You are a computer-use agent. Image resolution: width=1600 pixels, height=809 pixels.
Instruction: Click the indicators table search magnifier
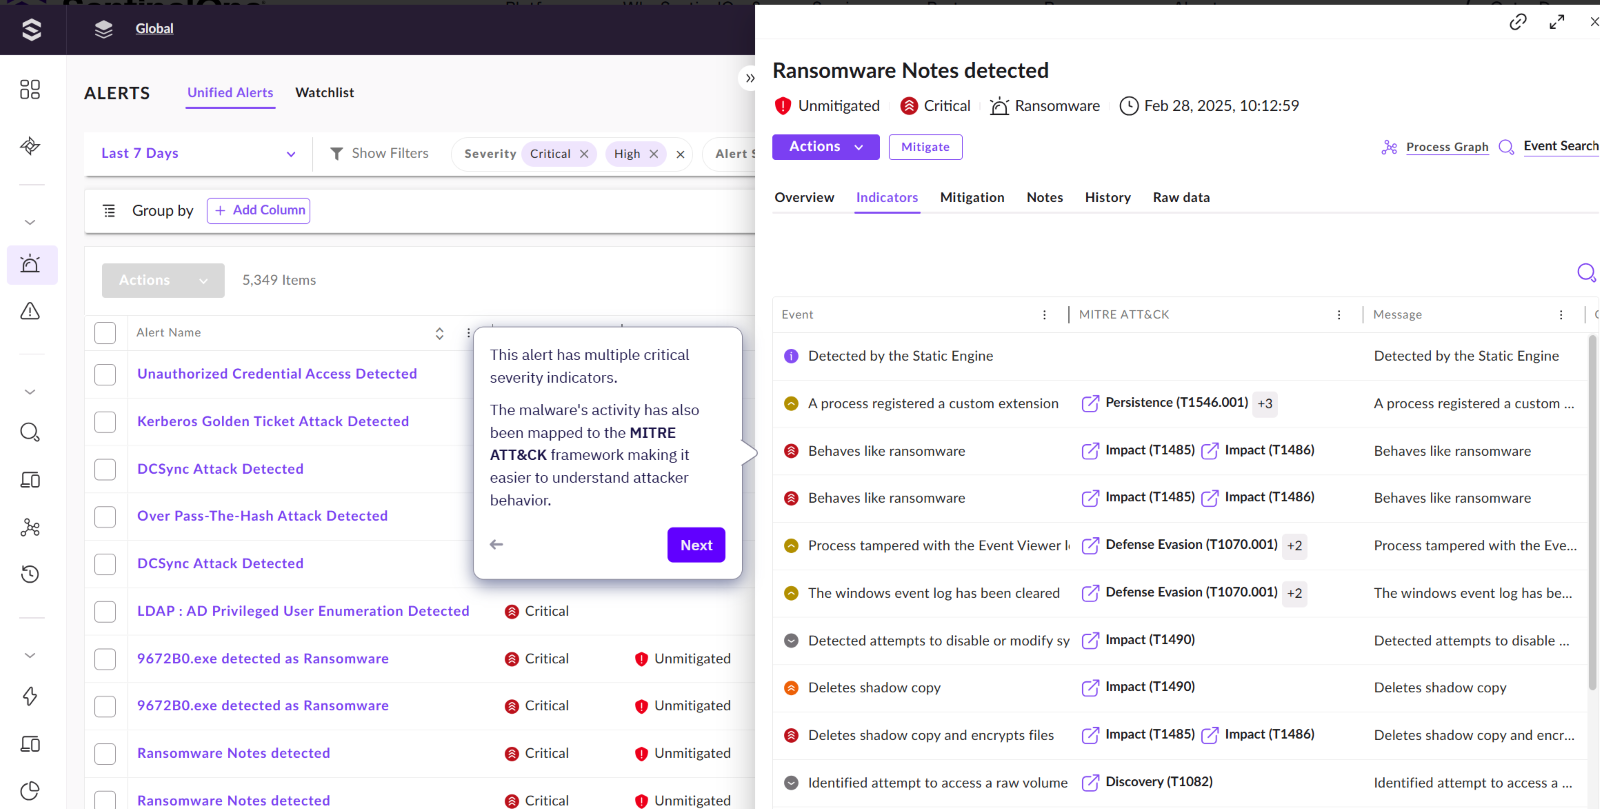tap(1586, 272)
